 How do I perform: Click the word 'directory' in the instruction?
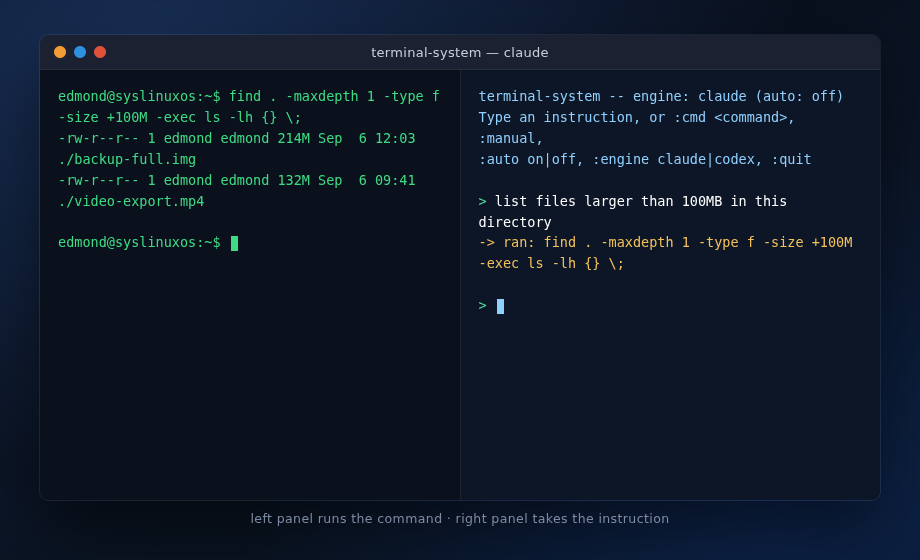point(515,222)
